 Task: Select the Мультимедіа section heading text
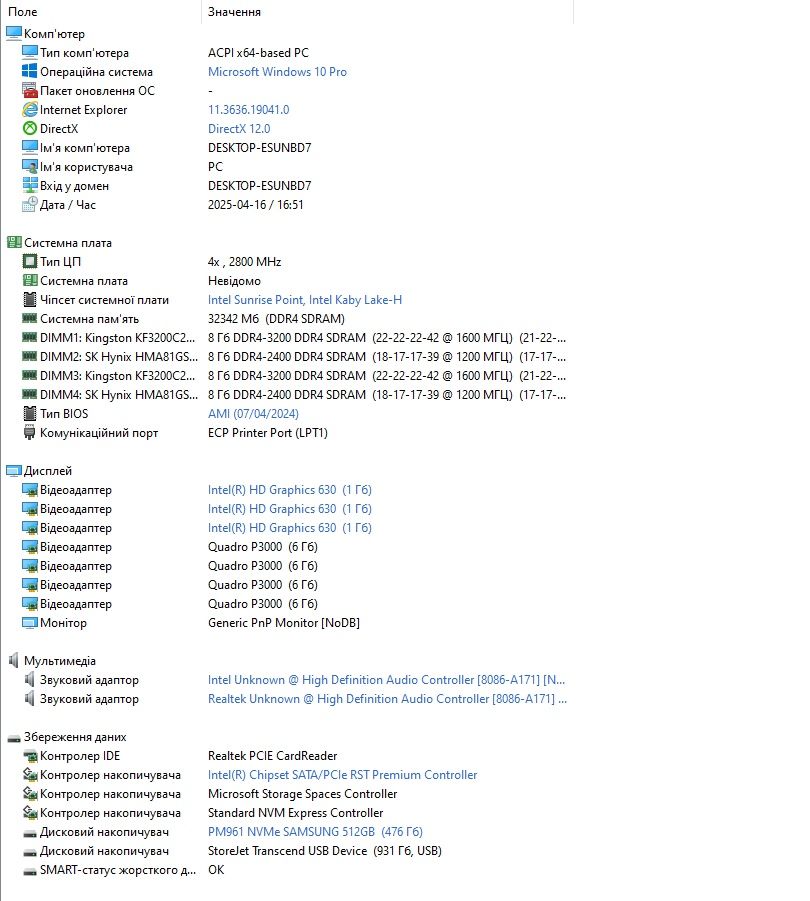(60, 661)
